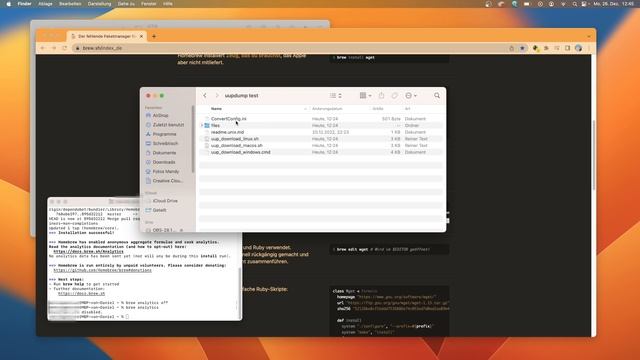Open Finder action ellipsis menu
Image resolution: width=640 pixels, height=360 pixels.
click(411, 96)
